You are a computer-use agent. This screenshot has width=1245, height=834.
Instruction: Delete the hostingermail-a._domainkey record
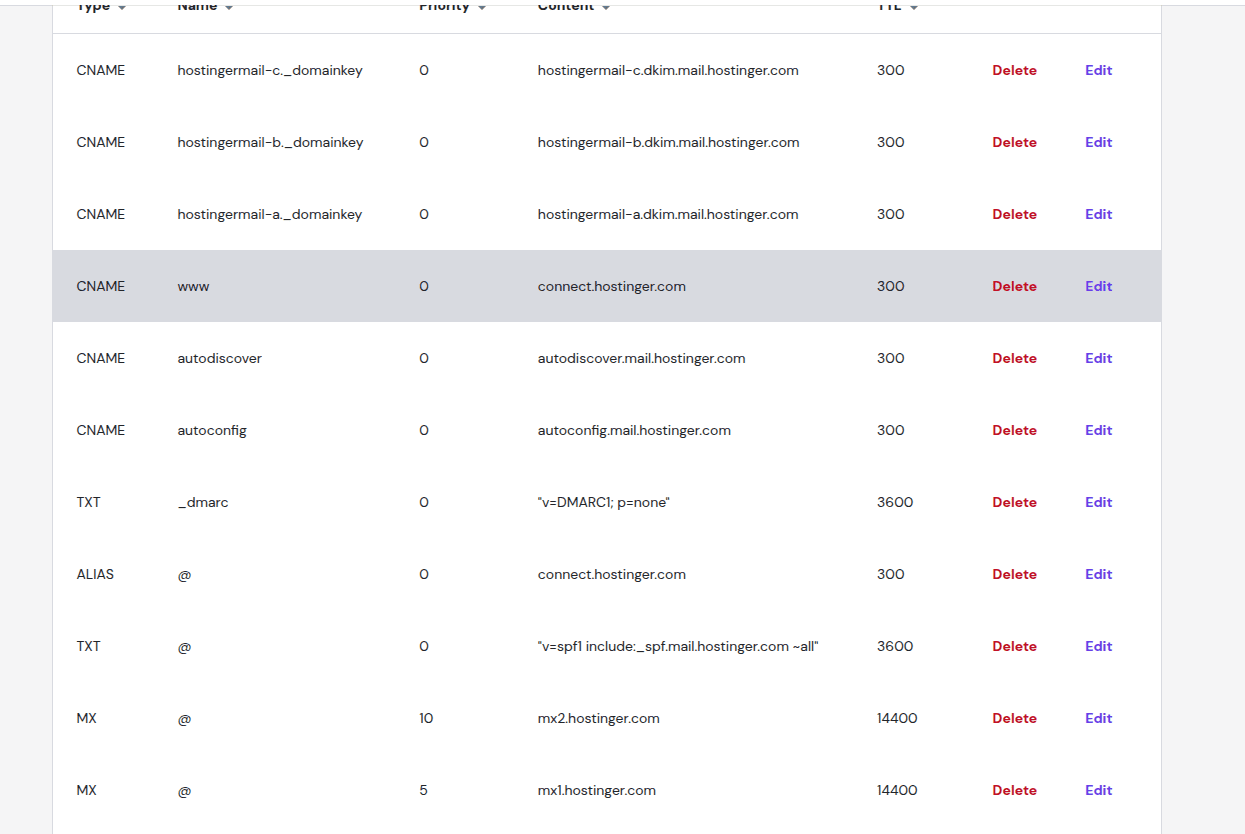(1014, 214)
